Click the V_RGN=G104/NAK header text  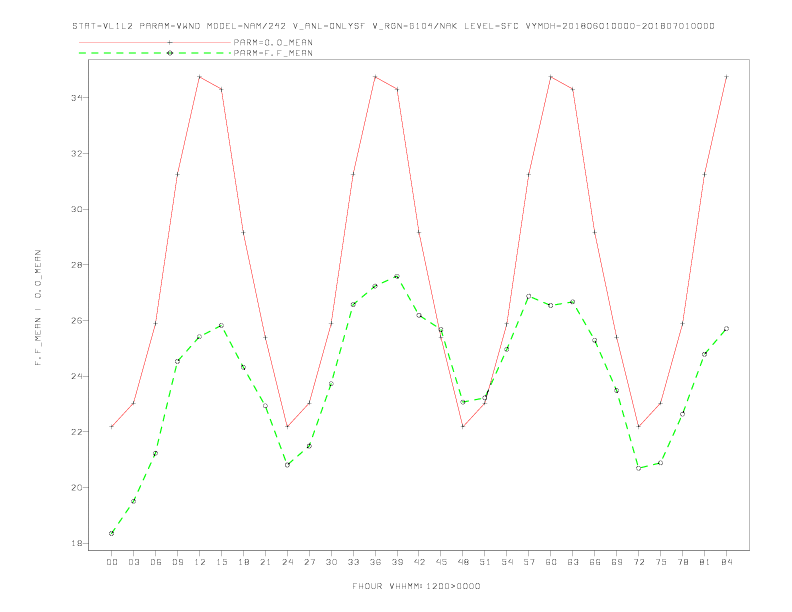click(x=415, y=26)
